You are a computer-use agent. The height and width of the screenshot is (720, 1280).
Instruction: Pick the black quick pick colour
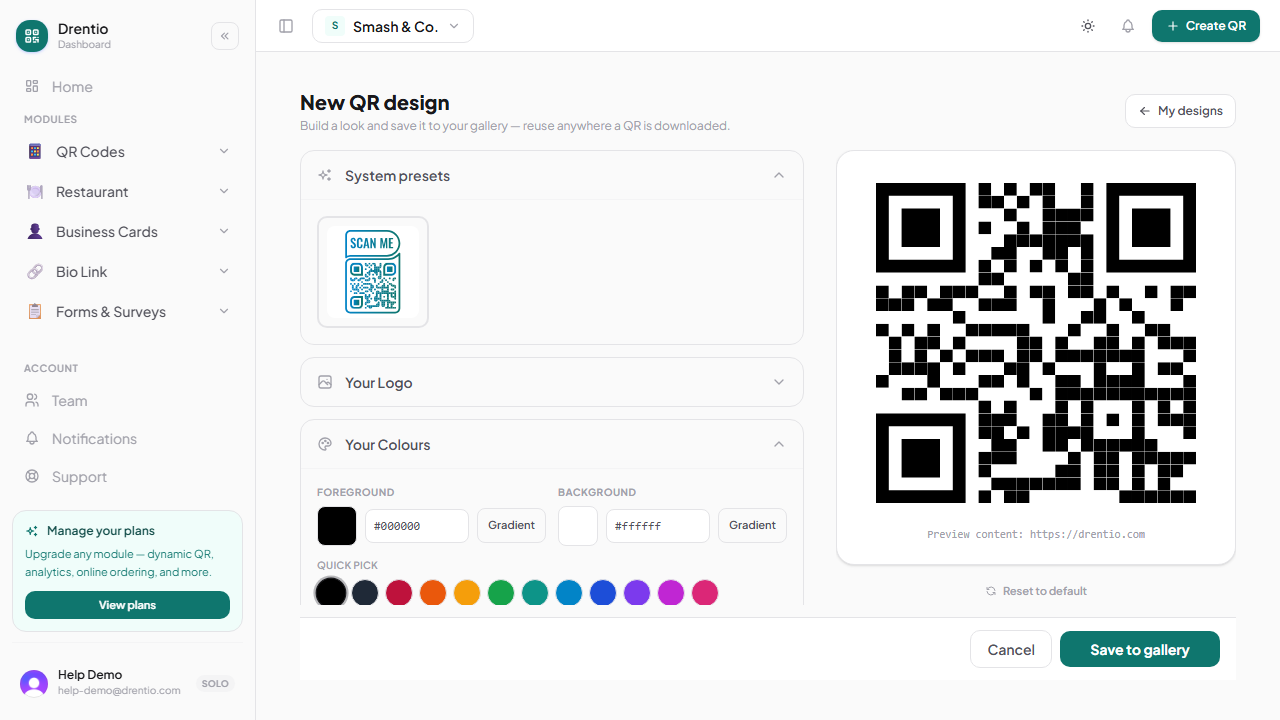[x=331, y=593]
